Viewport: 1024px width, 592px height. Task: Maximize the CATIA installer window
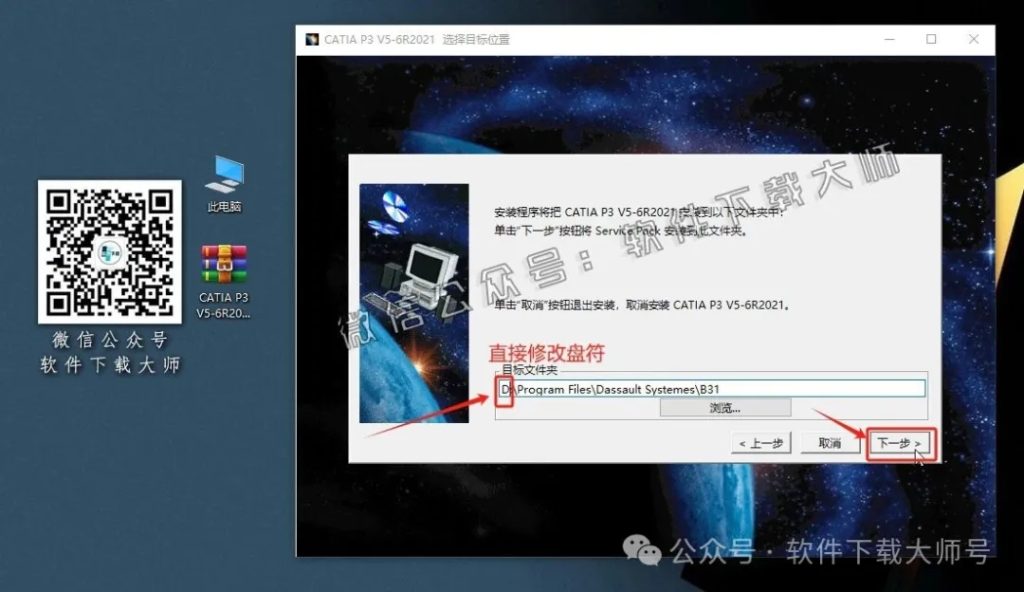coord(931,40)
